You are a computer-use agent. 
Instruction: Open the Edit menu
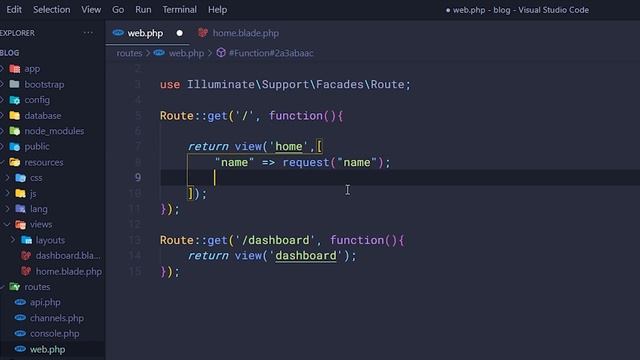[x=14, y=9]
